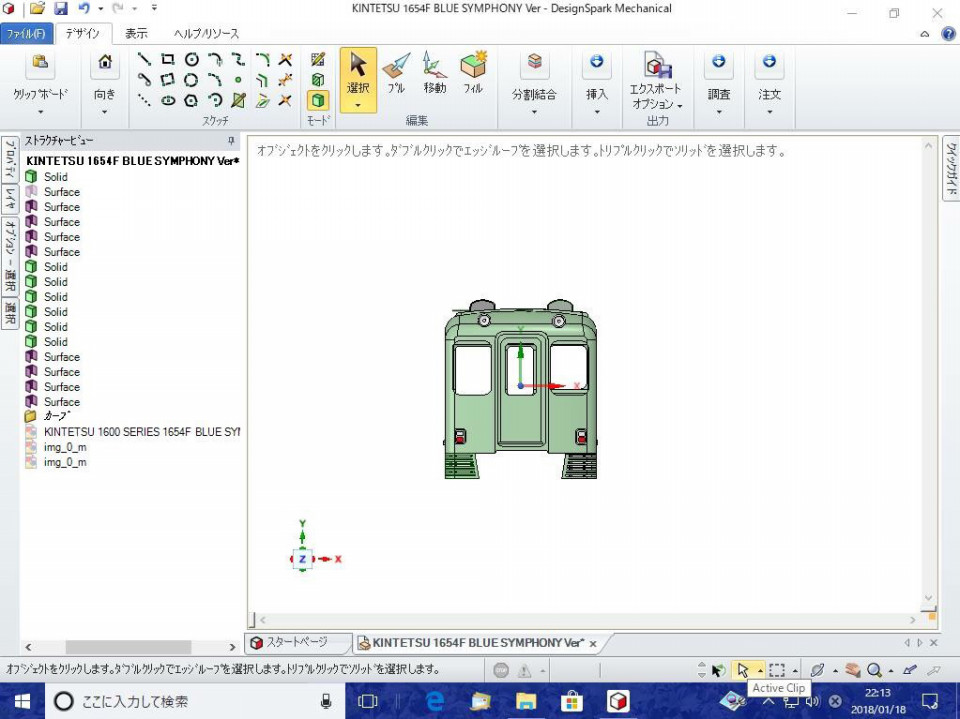Open File Explorer from the taskbar
Screen dimensions: 960x719
(526, 701)
